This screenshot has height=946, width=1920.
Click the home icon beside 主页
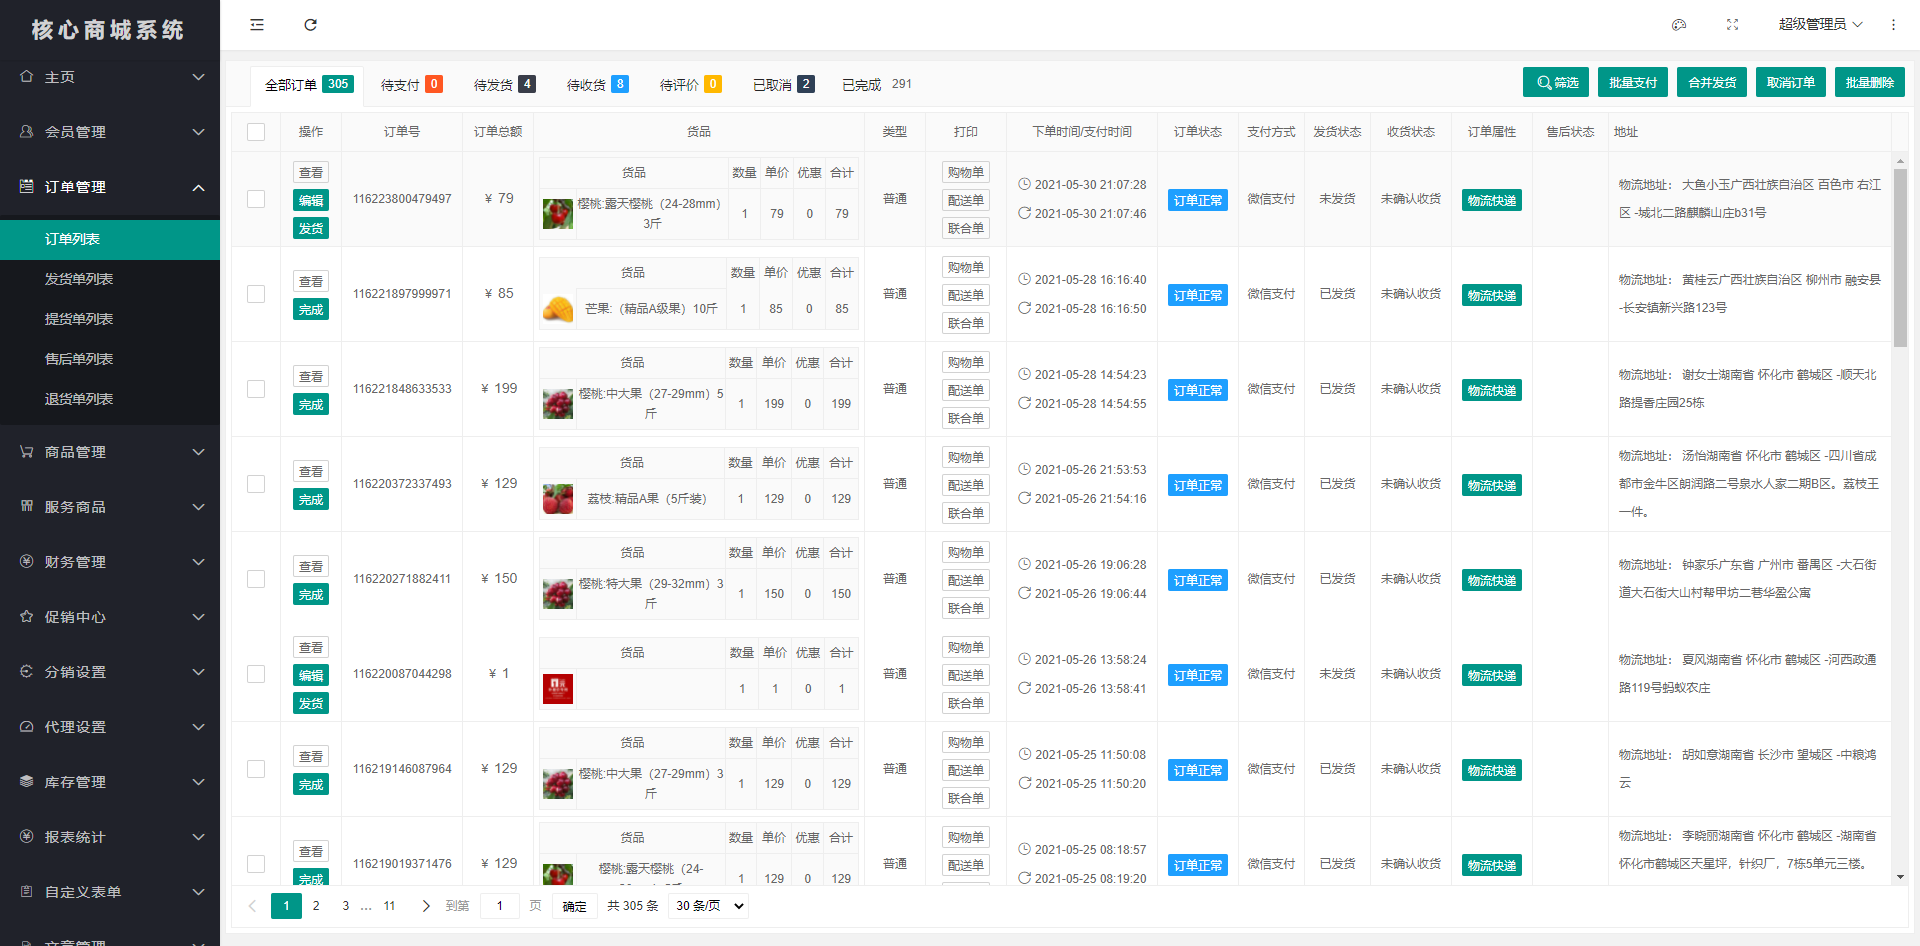(x=27, y=76)
